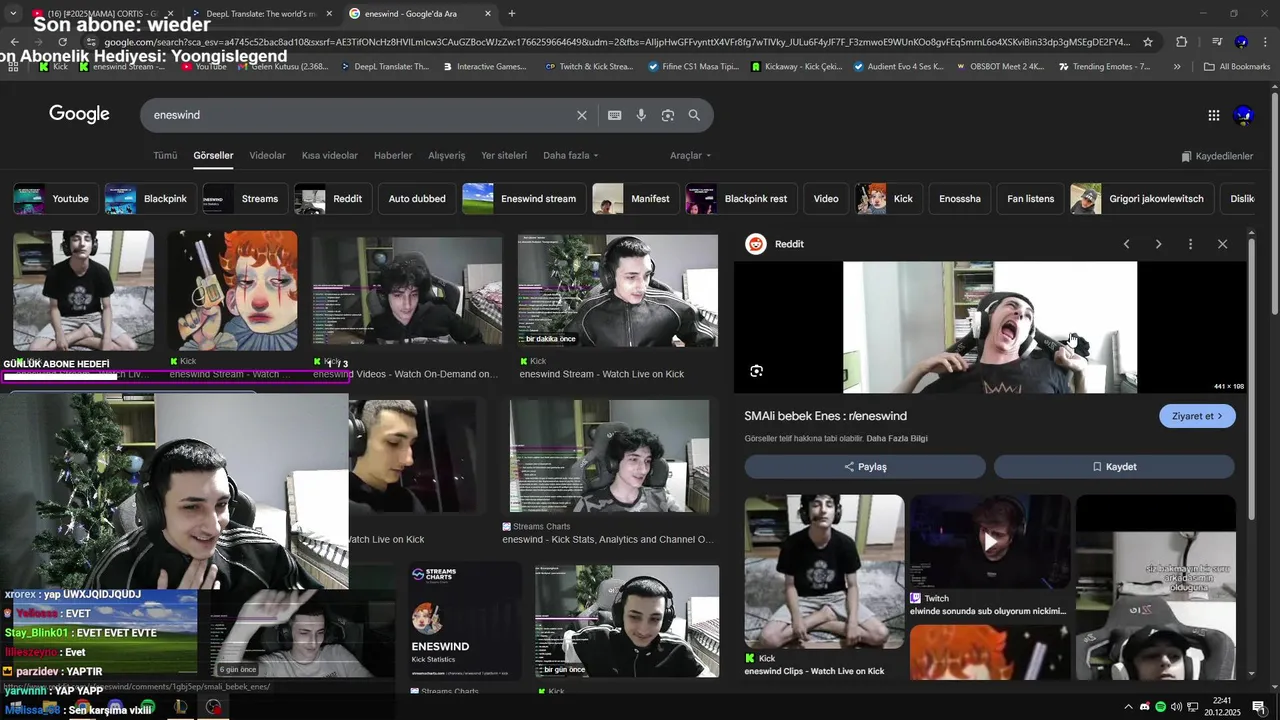Viewport: 1280px width, 720px height.
Task: Switch to the Alışveriş tab
Action: point(447,156)
